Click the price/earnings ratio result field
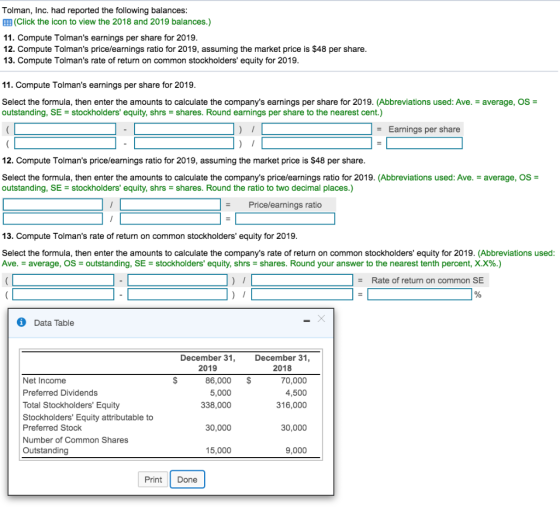 [x=285, y=219]
